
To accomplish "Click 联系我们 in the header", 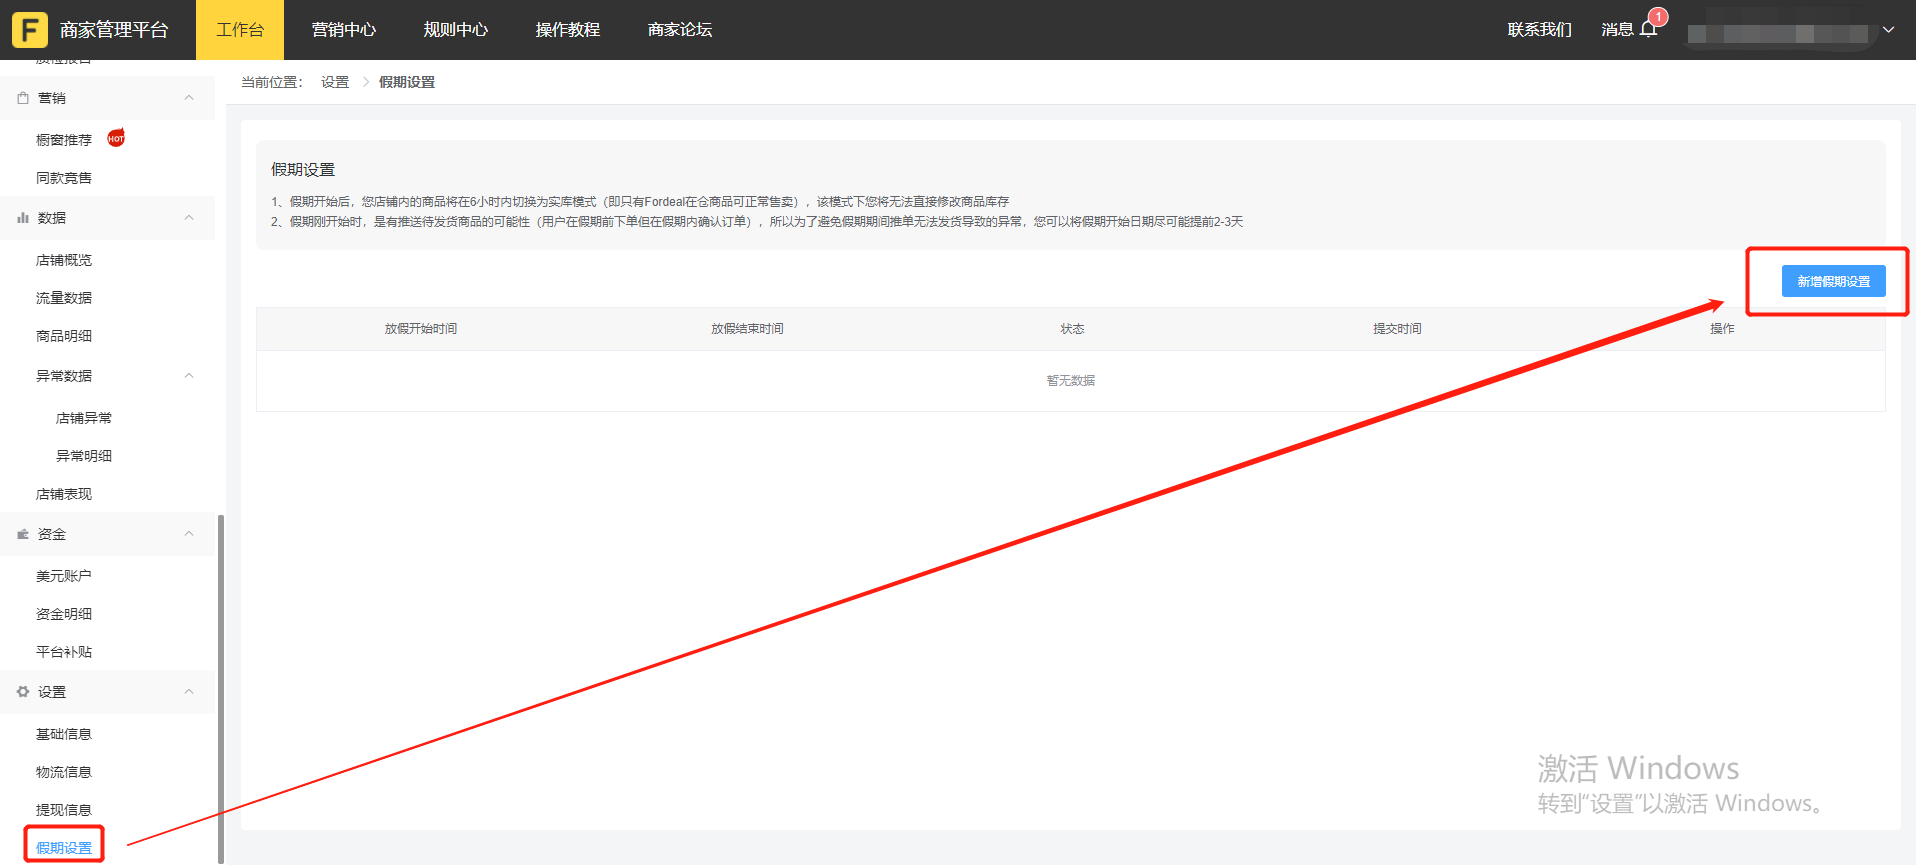I will (1539, 30).
